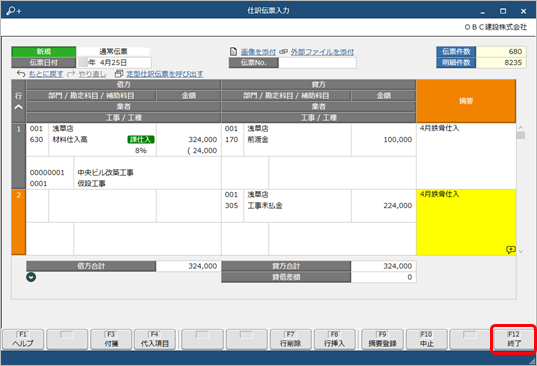Click 前渡金 account in row 1 credit
This screenshot has width=537, height=366.
point(258,139)
